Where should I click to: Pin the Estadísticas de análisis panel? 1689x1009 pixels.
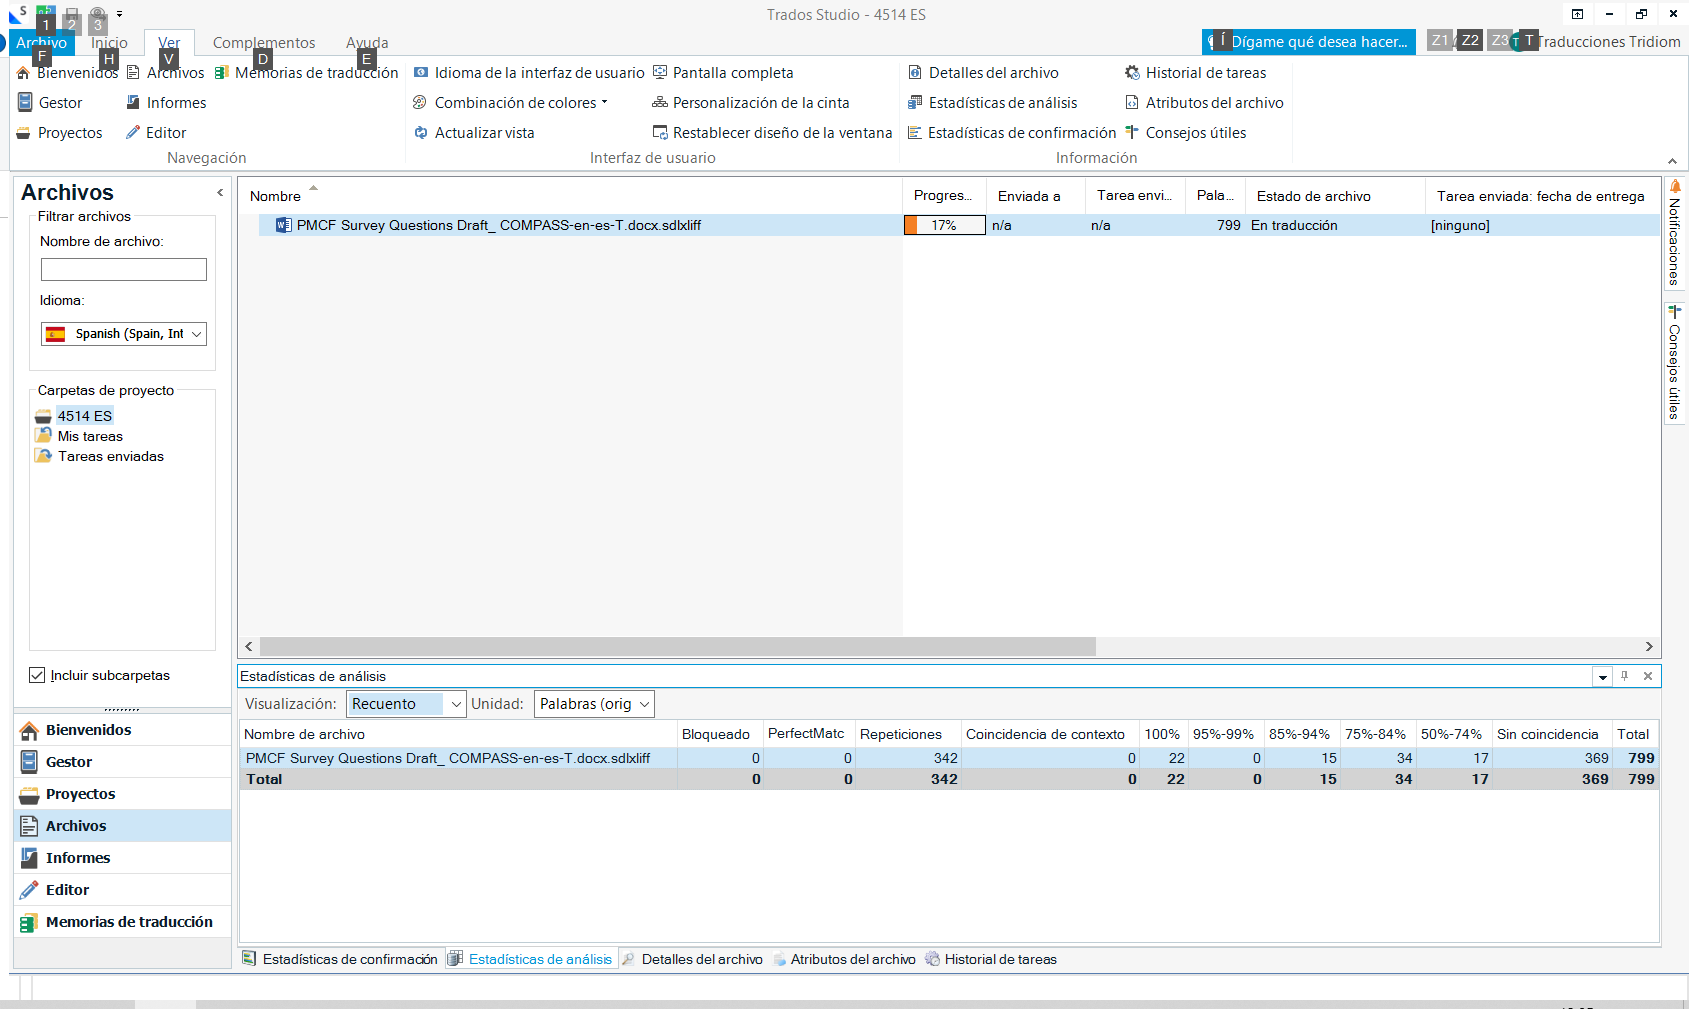tap(1627, 676)
